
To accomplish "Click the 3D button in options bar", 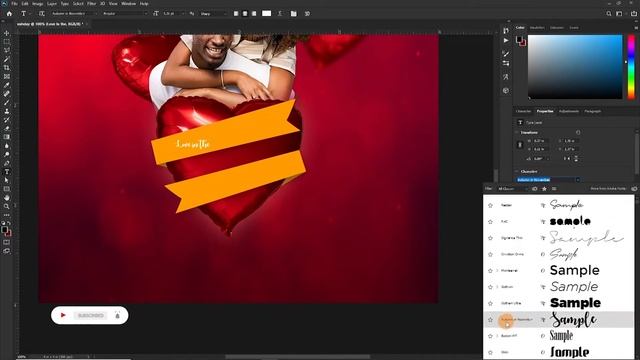I will 307,13.
